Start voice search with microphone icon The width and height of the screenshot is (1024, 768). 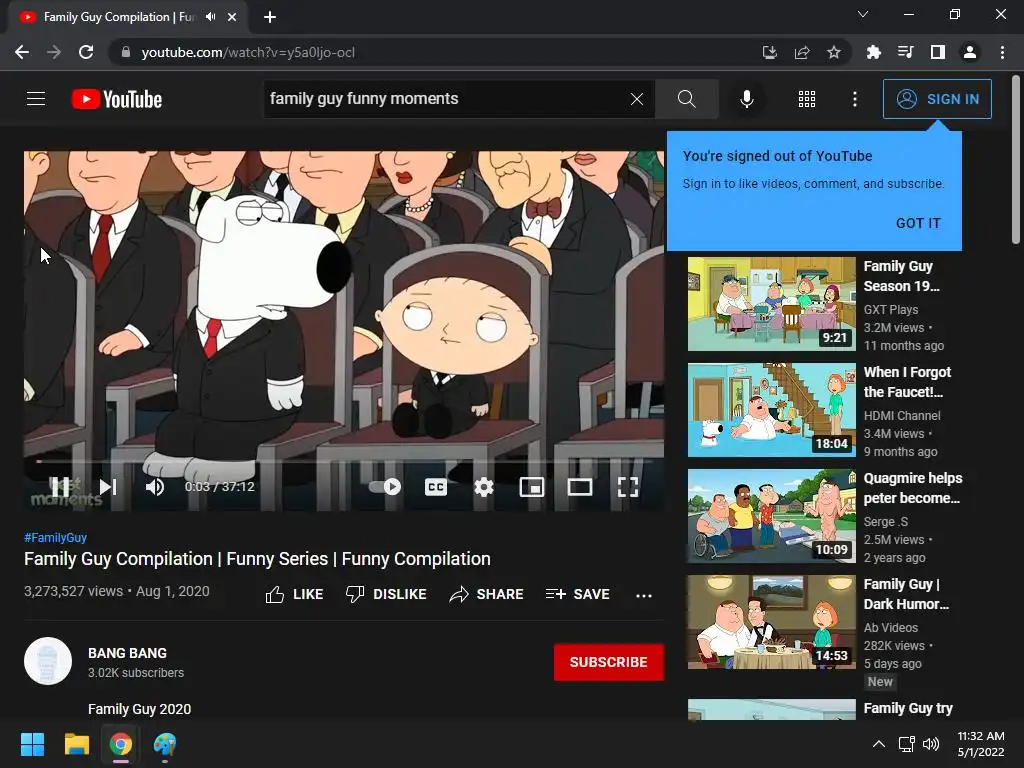tap(746, 99)
